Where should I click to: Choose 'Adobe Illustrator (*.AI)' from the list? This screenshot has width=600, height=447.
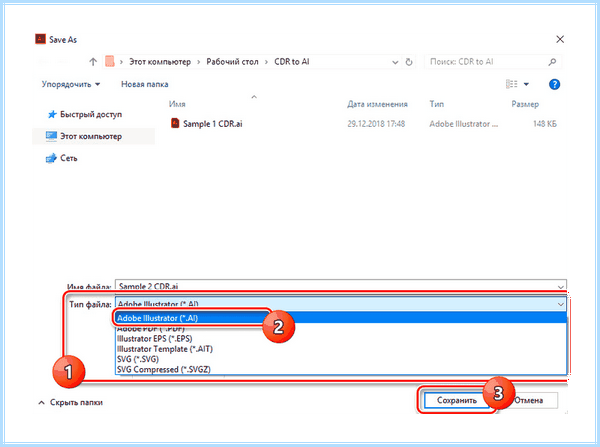pyautogui.click(x=341, y=318)
